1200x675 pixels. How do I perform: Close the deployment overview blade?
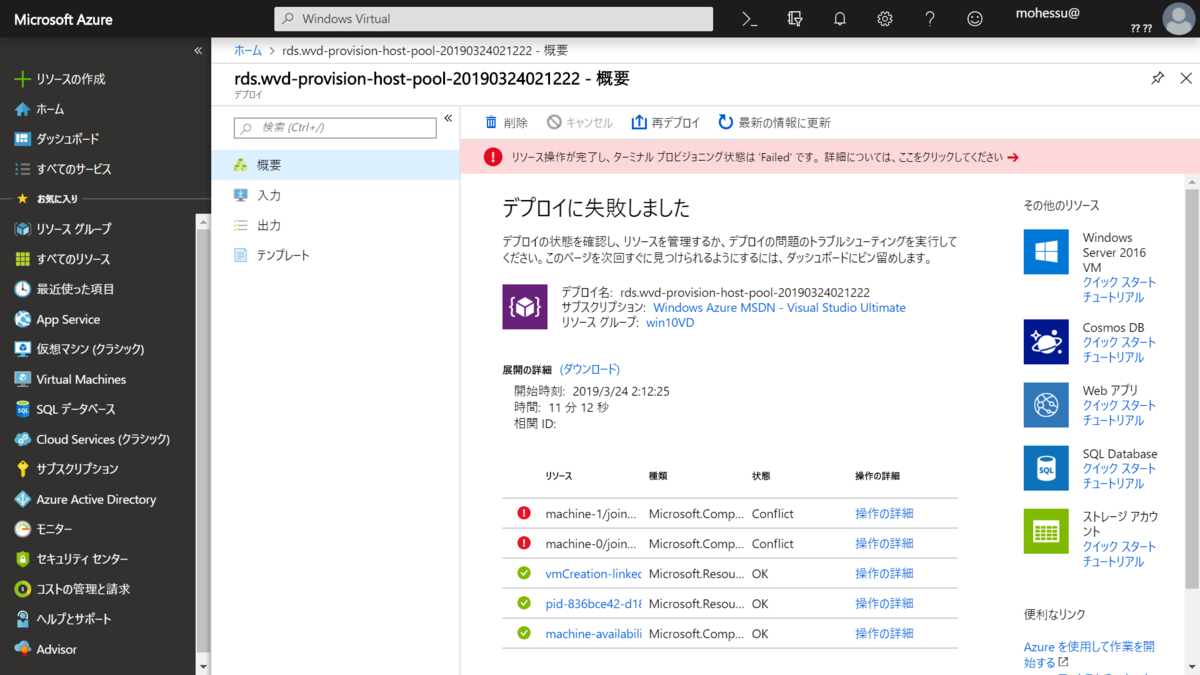(1186, 78)
